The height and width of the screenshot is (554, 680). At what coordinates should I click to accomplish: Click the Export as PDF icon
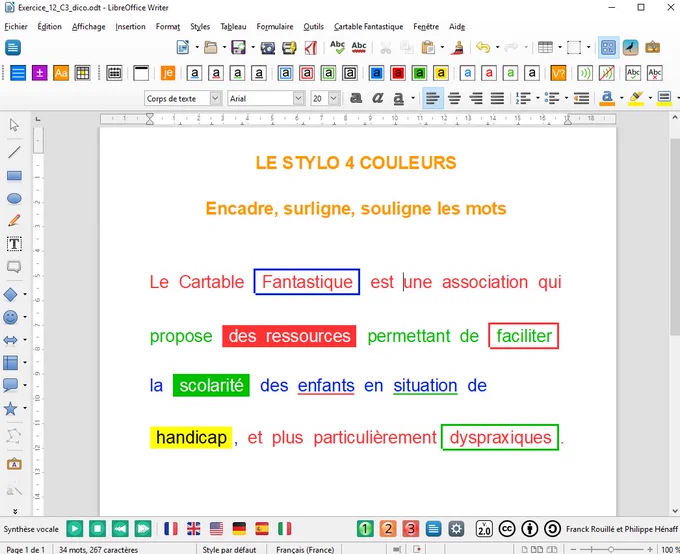pyautogui.click(x=311, y=47)
